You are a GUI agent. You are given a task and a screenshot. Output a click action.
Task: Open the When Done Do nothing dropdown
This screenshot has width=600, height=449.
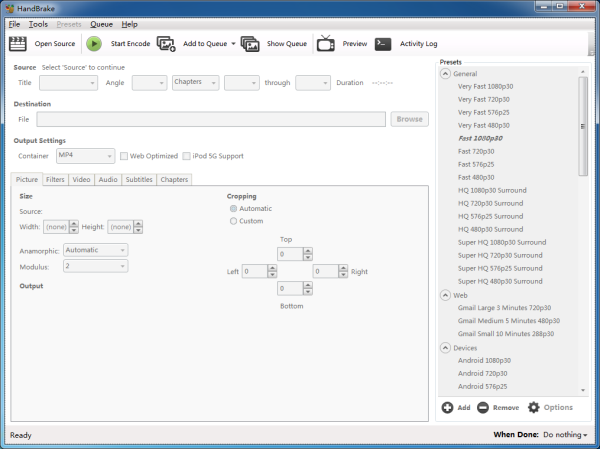[x=565, y=435]
